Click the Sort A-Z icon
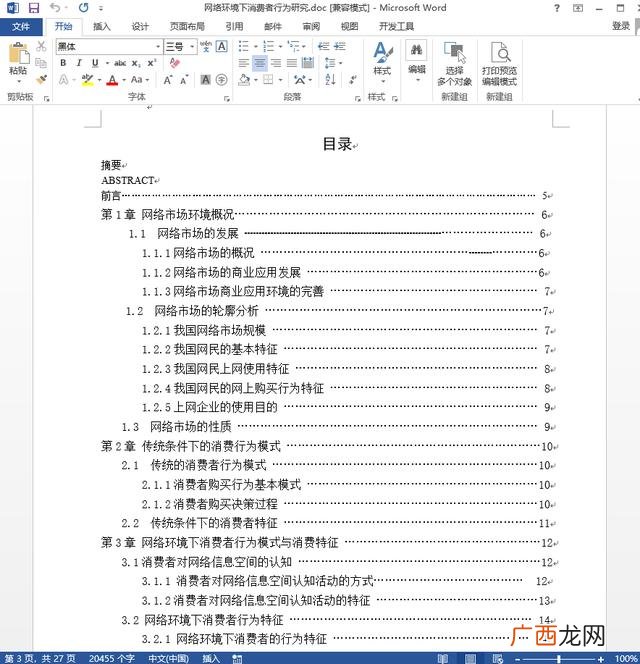The height and width of the screenshot is (664, 640). click(331, 80)
